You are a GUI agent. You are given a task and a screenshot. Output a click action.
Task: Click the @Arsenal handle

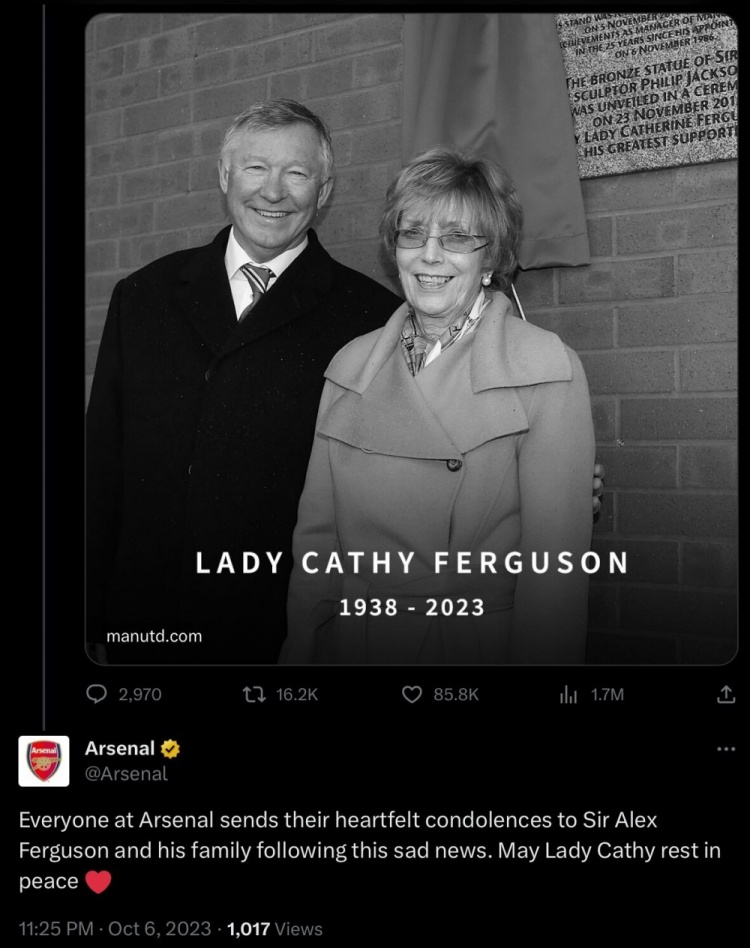(x=126, y=773)
